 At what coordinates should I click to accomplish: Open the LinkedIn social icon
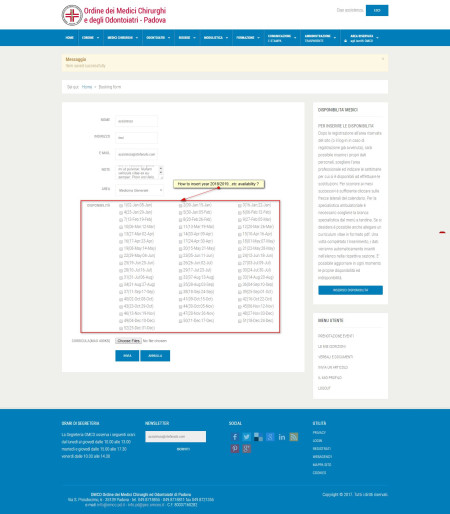282,437
